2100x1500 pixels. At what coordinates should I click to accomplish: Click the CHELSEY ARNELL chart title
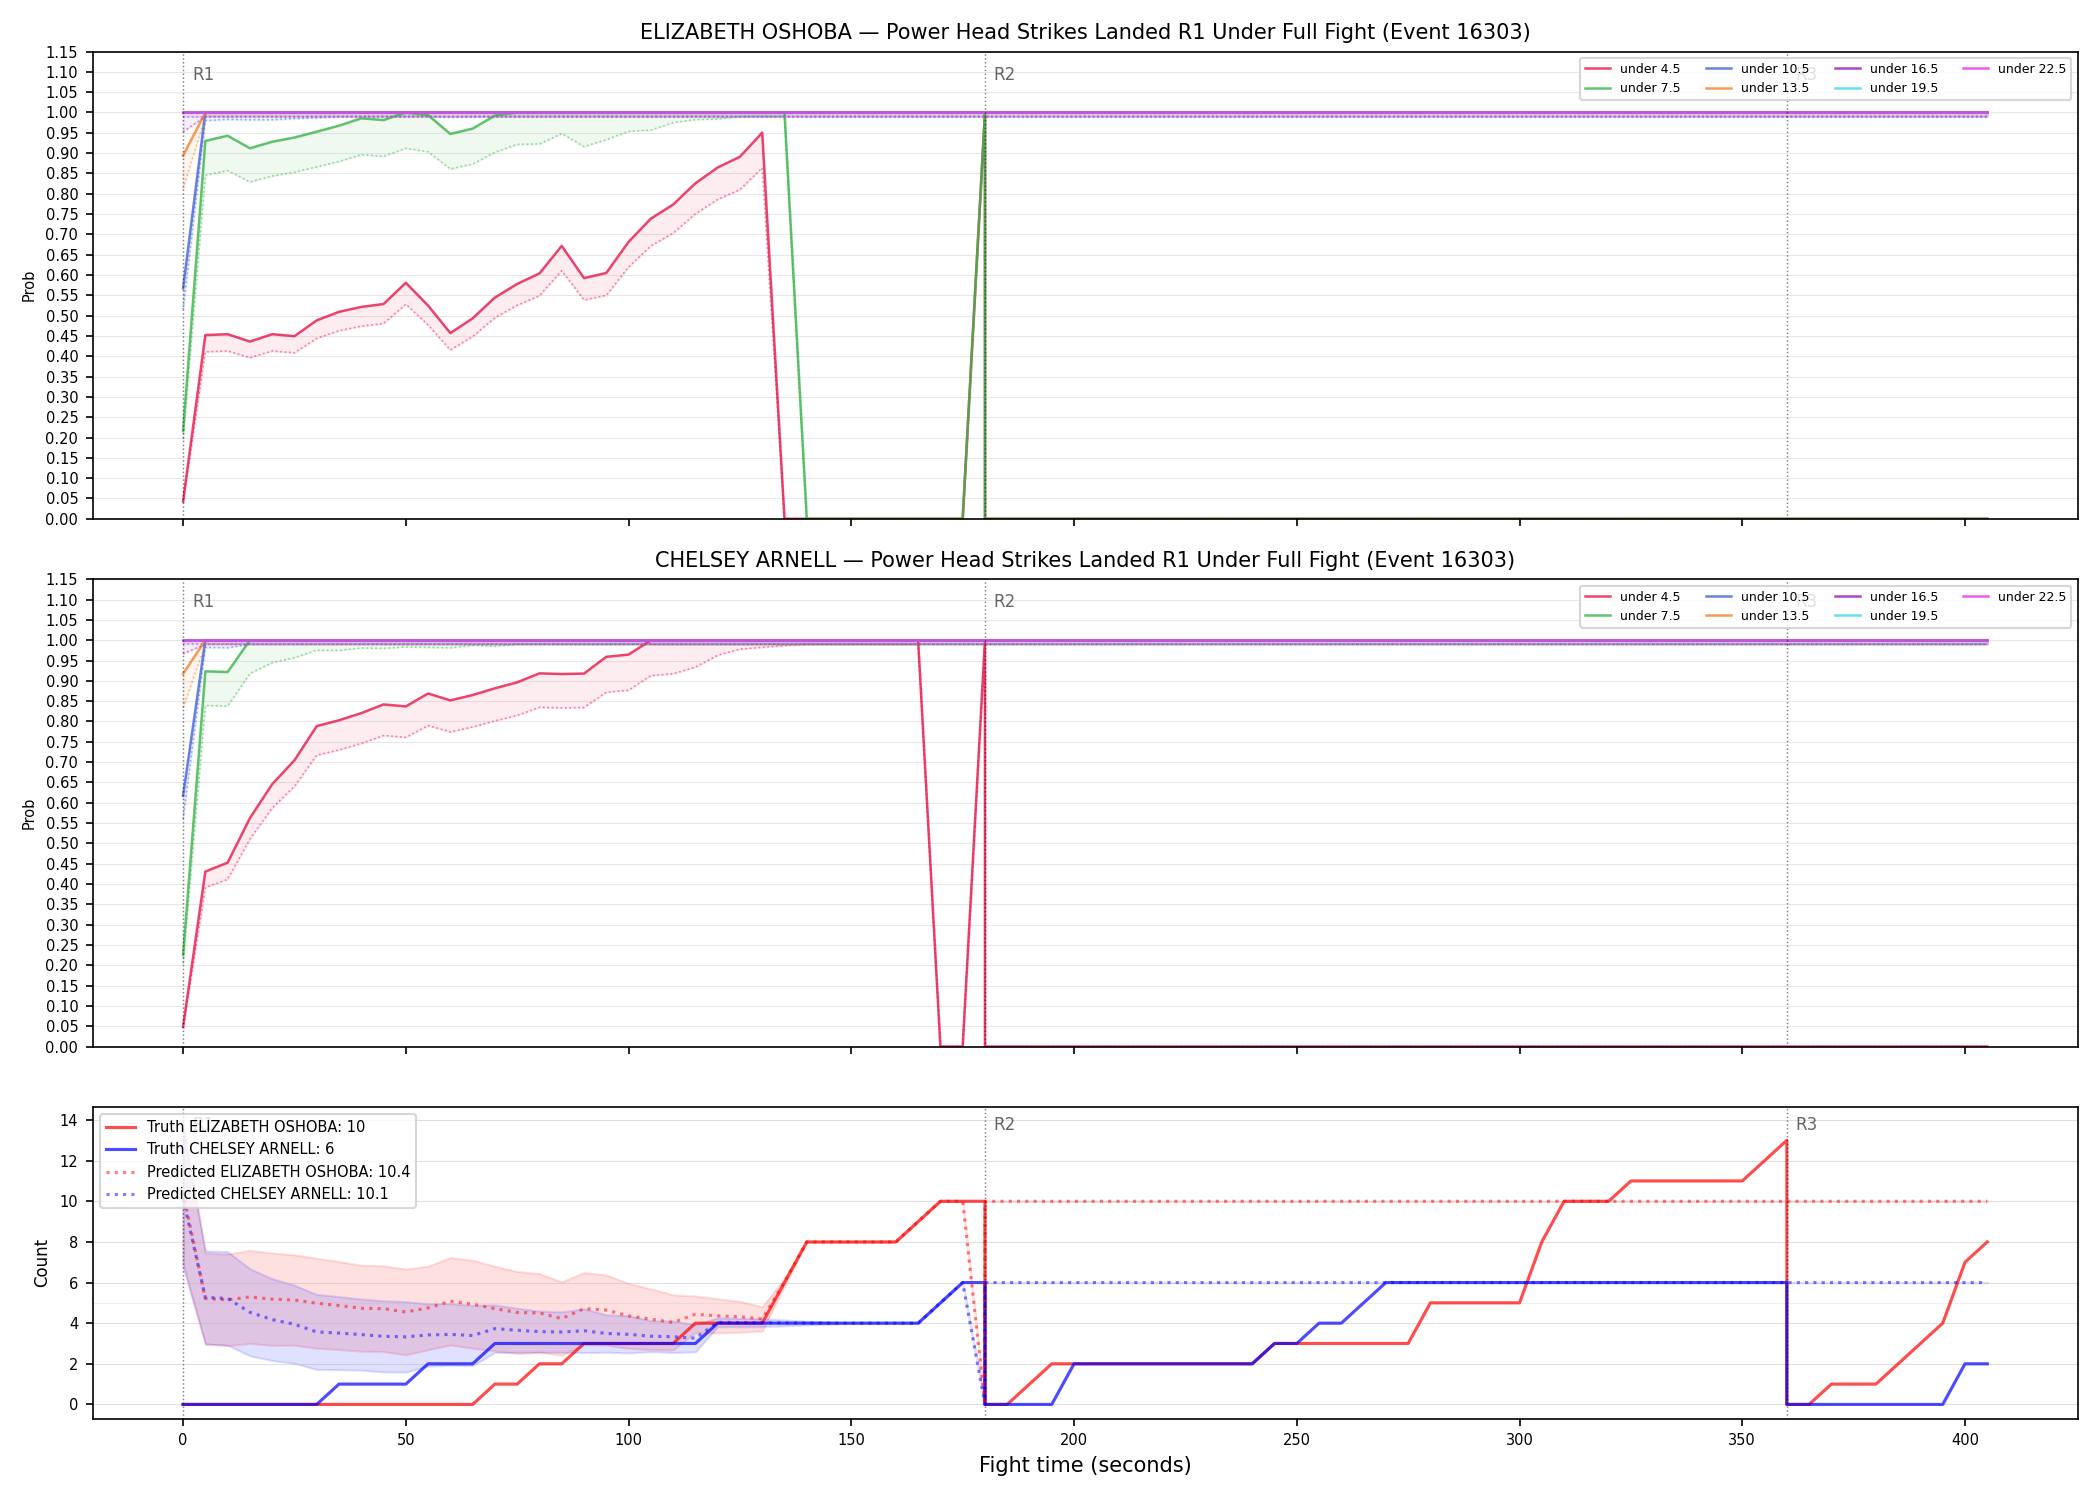pos(1085,560)
